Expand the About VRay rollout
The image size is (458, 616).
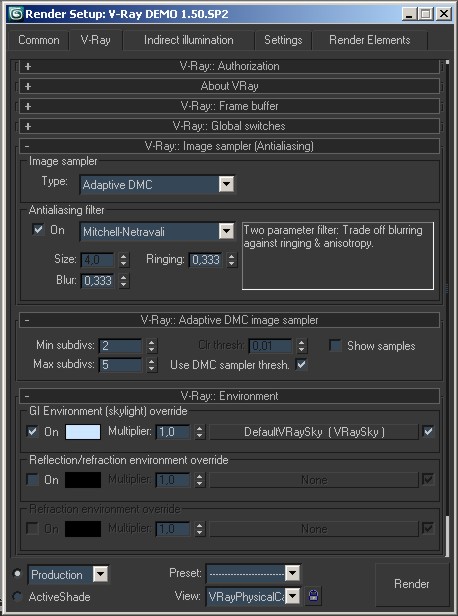pyautogui.click(x=229, y=86)
